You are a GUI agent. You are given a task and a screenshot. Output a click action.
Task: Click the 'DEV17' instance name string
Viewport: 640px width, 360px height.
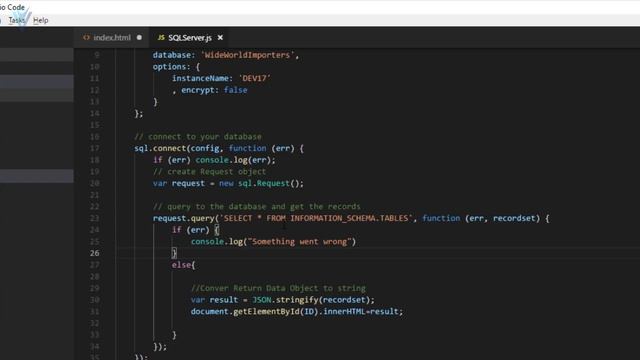255,78
